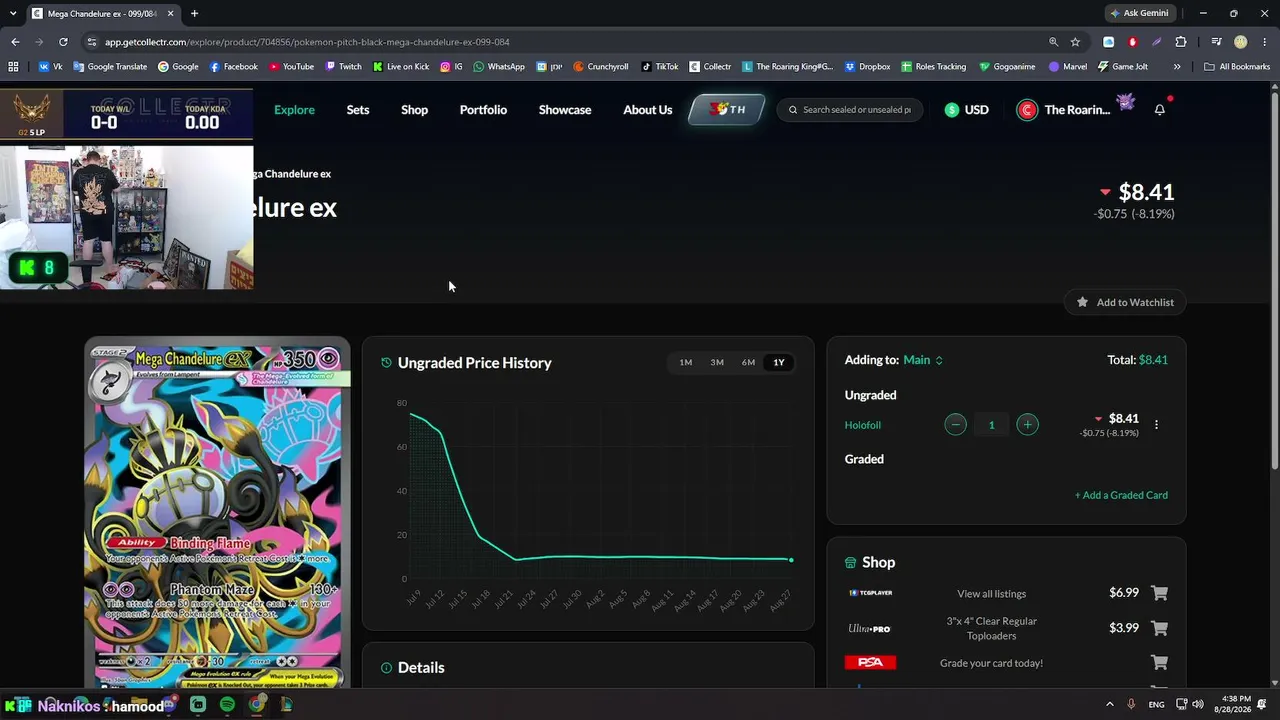Viewport: 1280px width, 720px height.
Task: Select the 1Y price history range
Action: click(779, 363)
